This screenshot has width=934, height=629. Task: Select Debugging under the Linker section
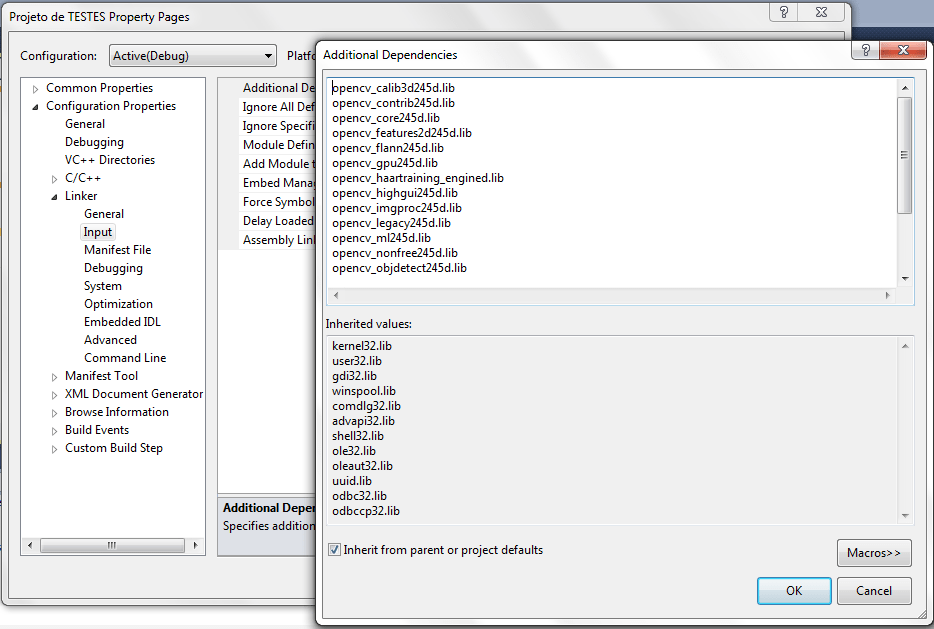[113, 267]
